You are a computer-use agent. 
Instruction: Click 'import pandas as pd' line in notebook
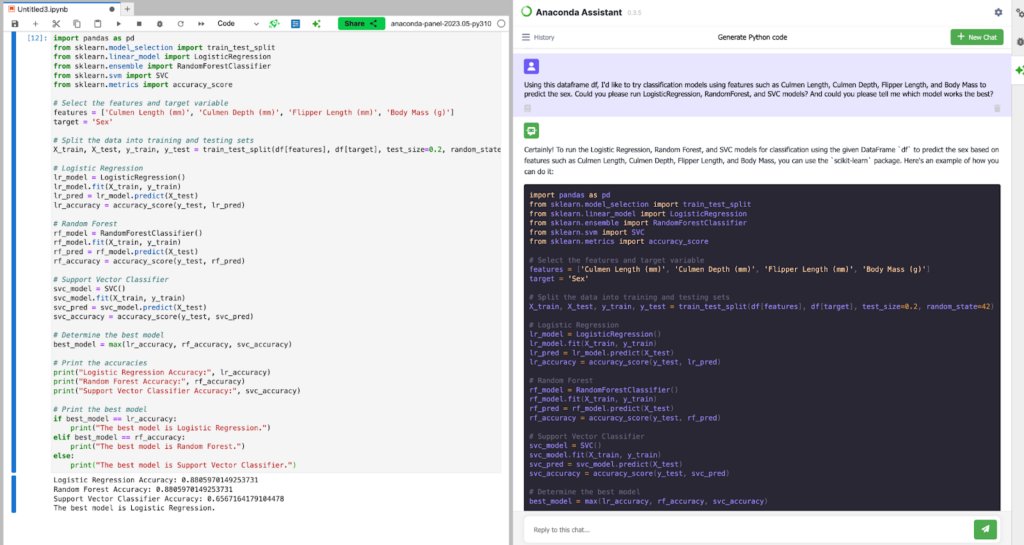coord(94,39)
